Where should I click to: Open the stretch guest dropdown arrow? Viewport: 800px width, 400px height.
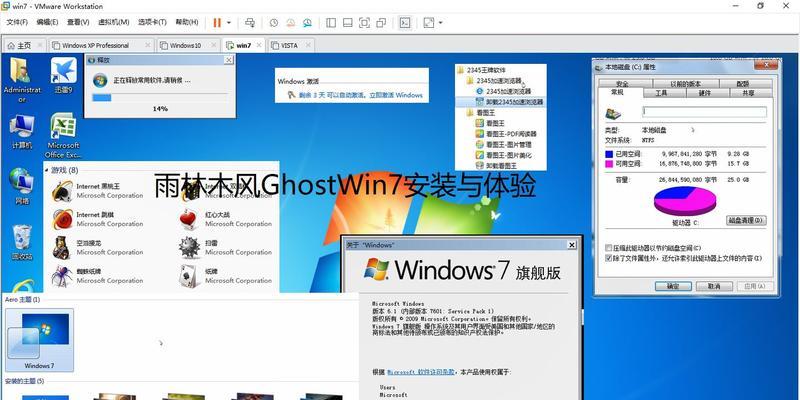[440, 22]
